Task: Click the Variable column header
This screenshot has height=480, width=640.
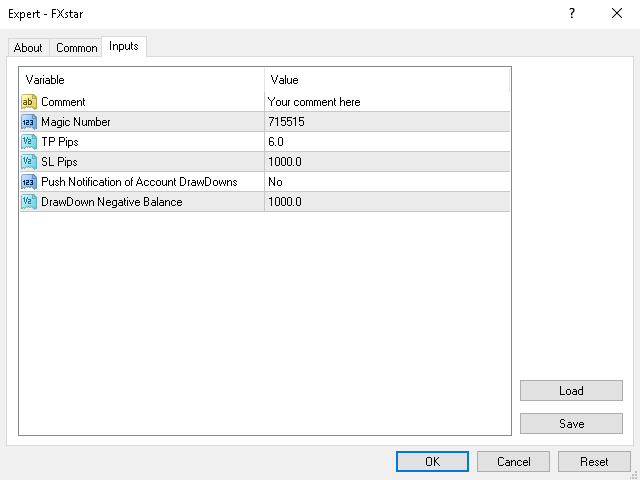Action: coord(142,80)
